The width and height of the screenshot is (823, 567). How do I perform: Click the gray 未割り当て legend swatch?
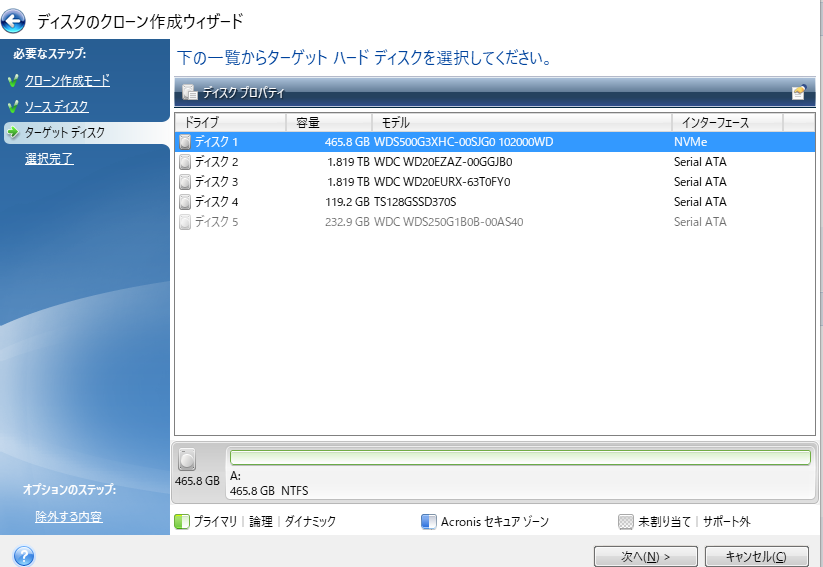tap(626, 522)
